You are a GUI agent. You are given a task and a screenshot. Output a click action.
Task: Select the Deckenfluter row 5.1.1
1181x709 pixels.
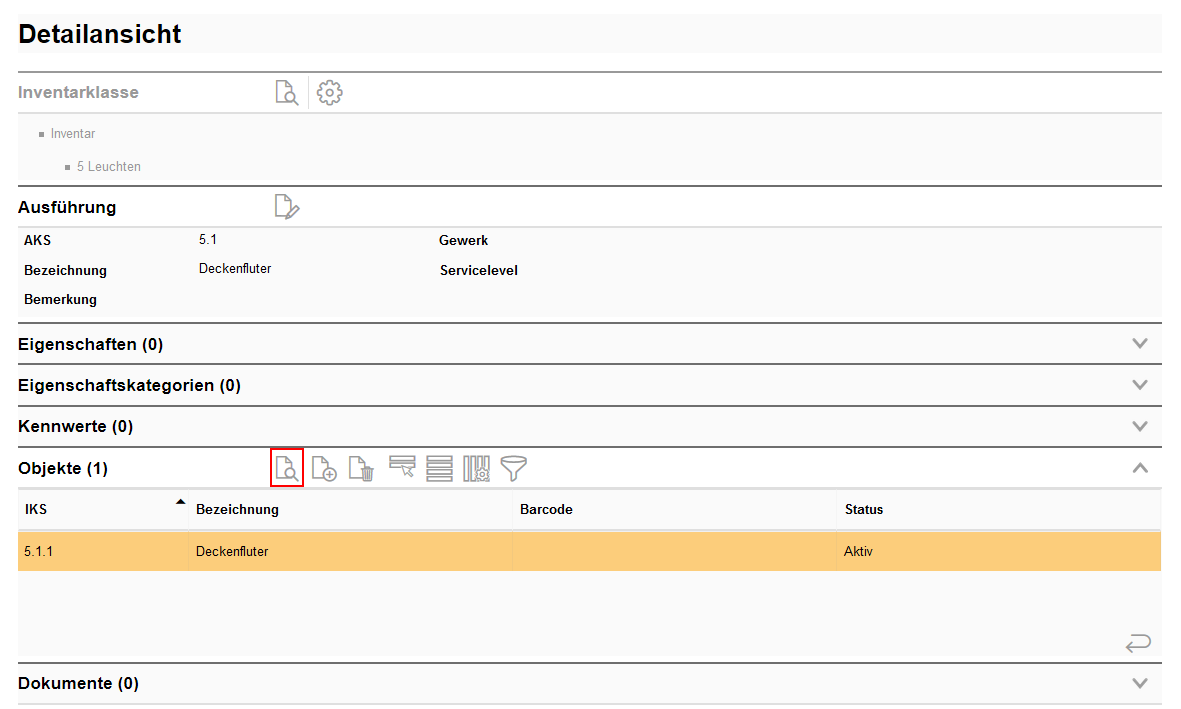[x=232, y=551]
